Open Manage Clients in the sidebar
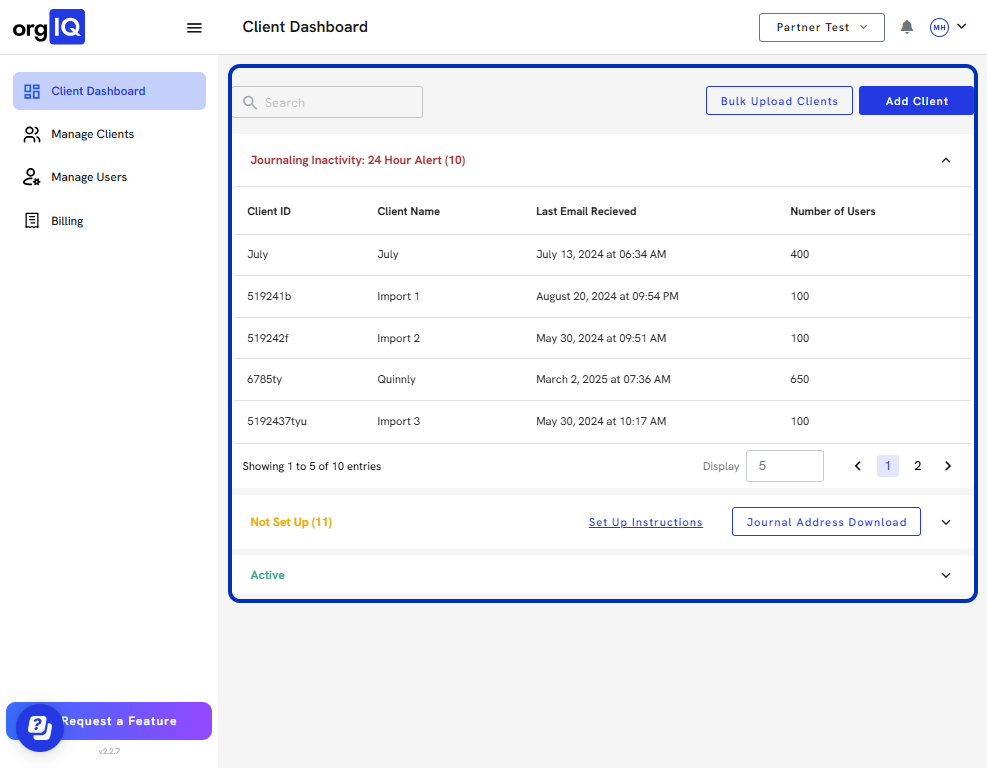 92,134
